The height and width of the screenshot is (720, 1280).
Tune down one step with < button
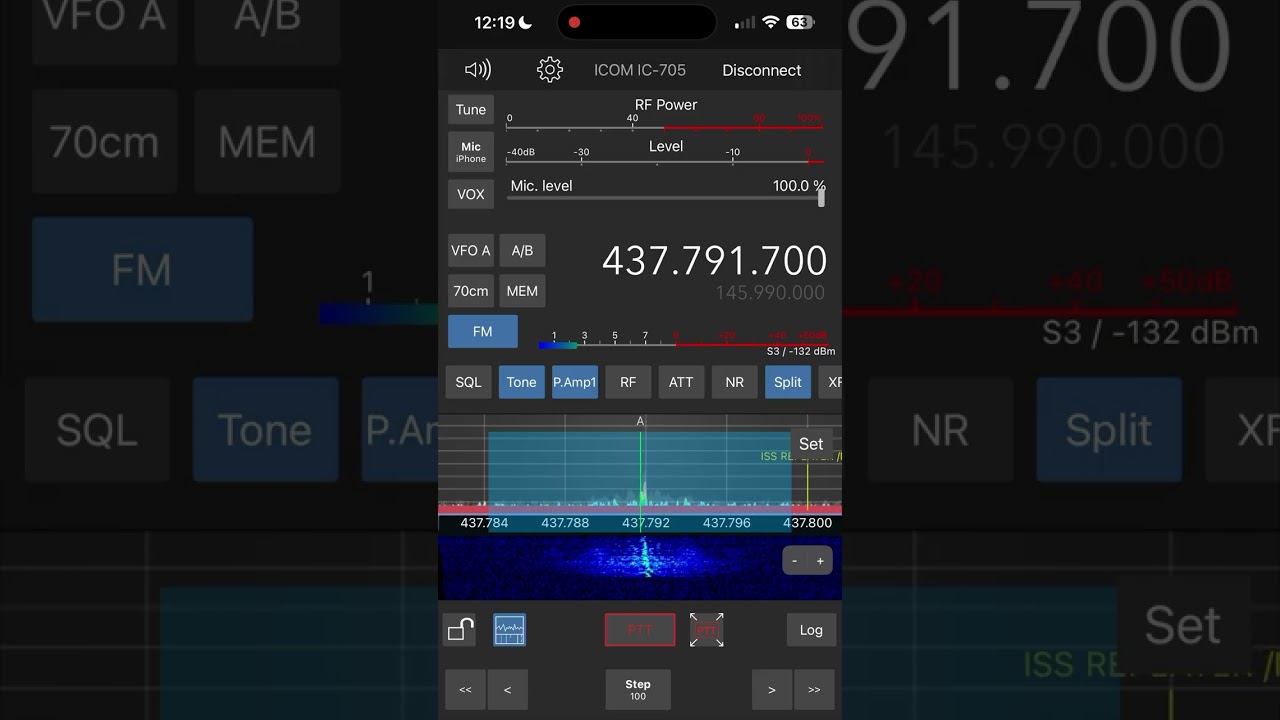507,690
